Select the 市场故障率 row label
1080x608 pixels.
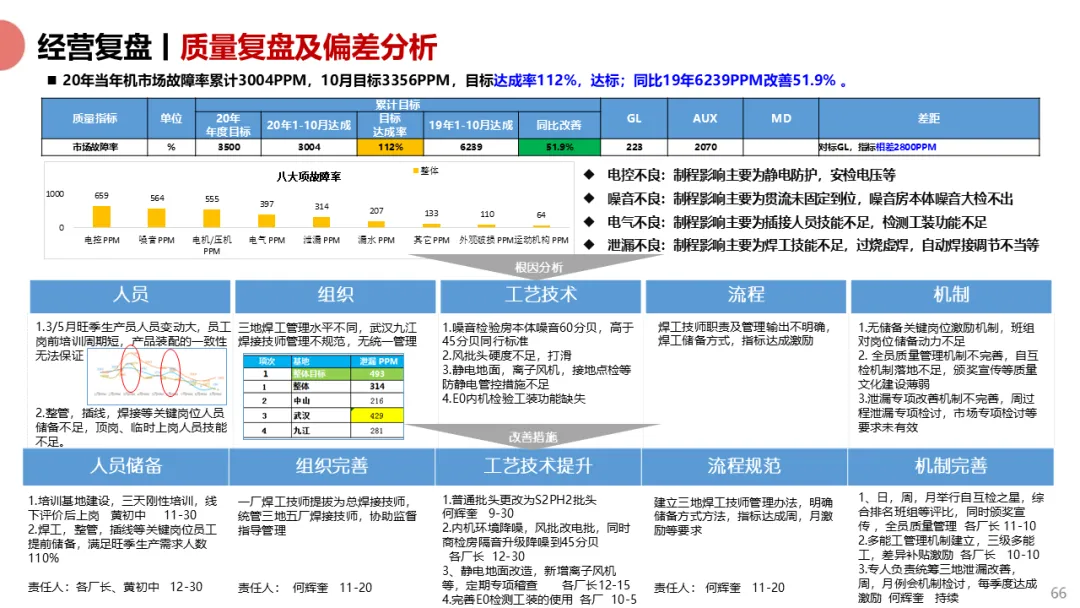click(x=94, y=147)
